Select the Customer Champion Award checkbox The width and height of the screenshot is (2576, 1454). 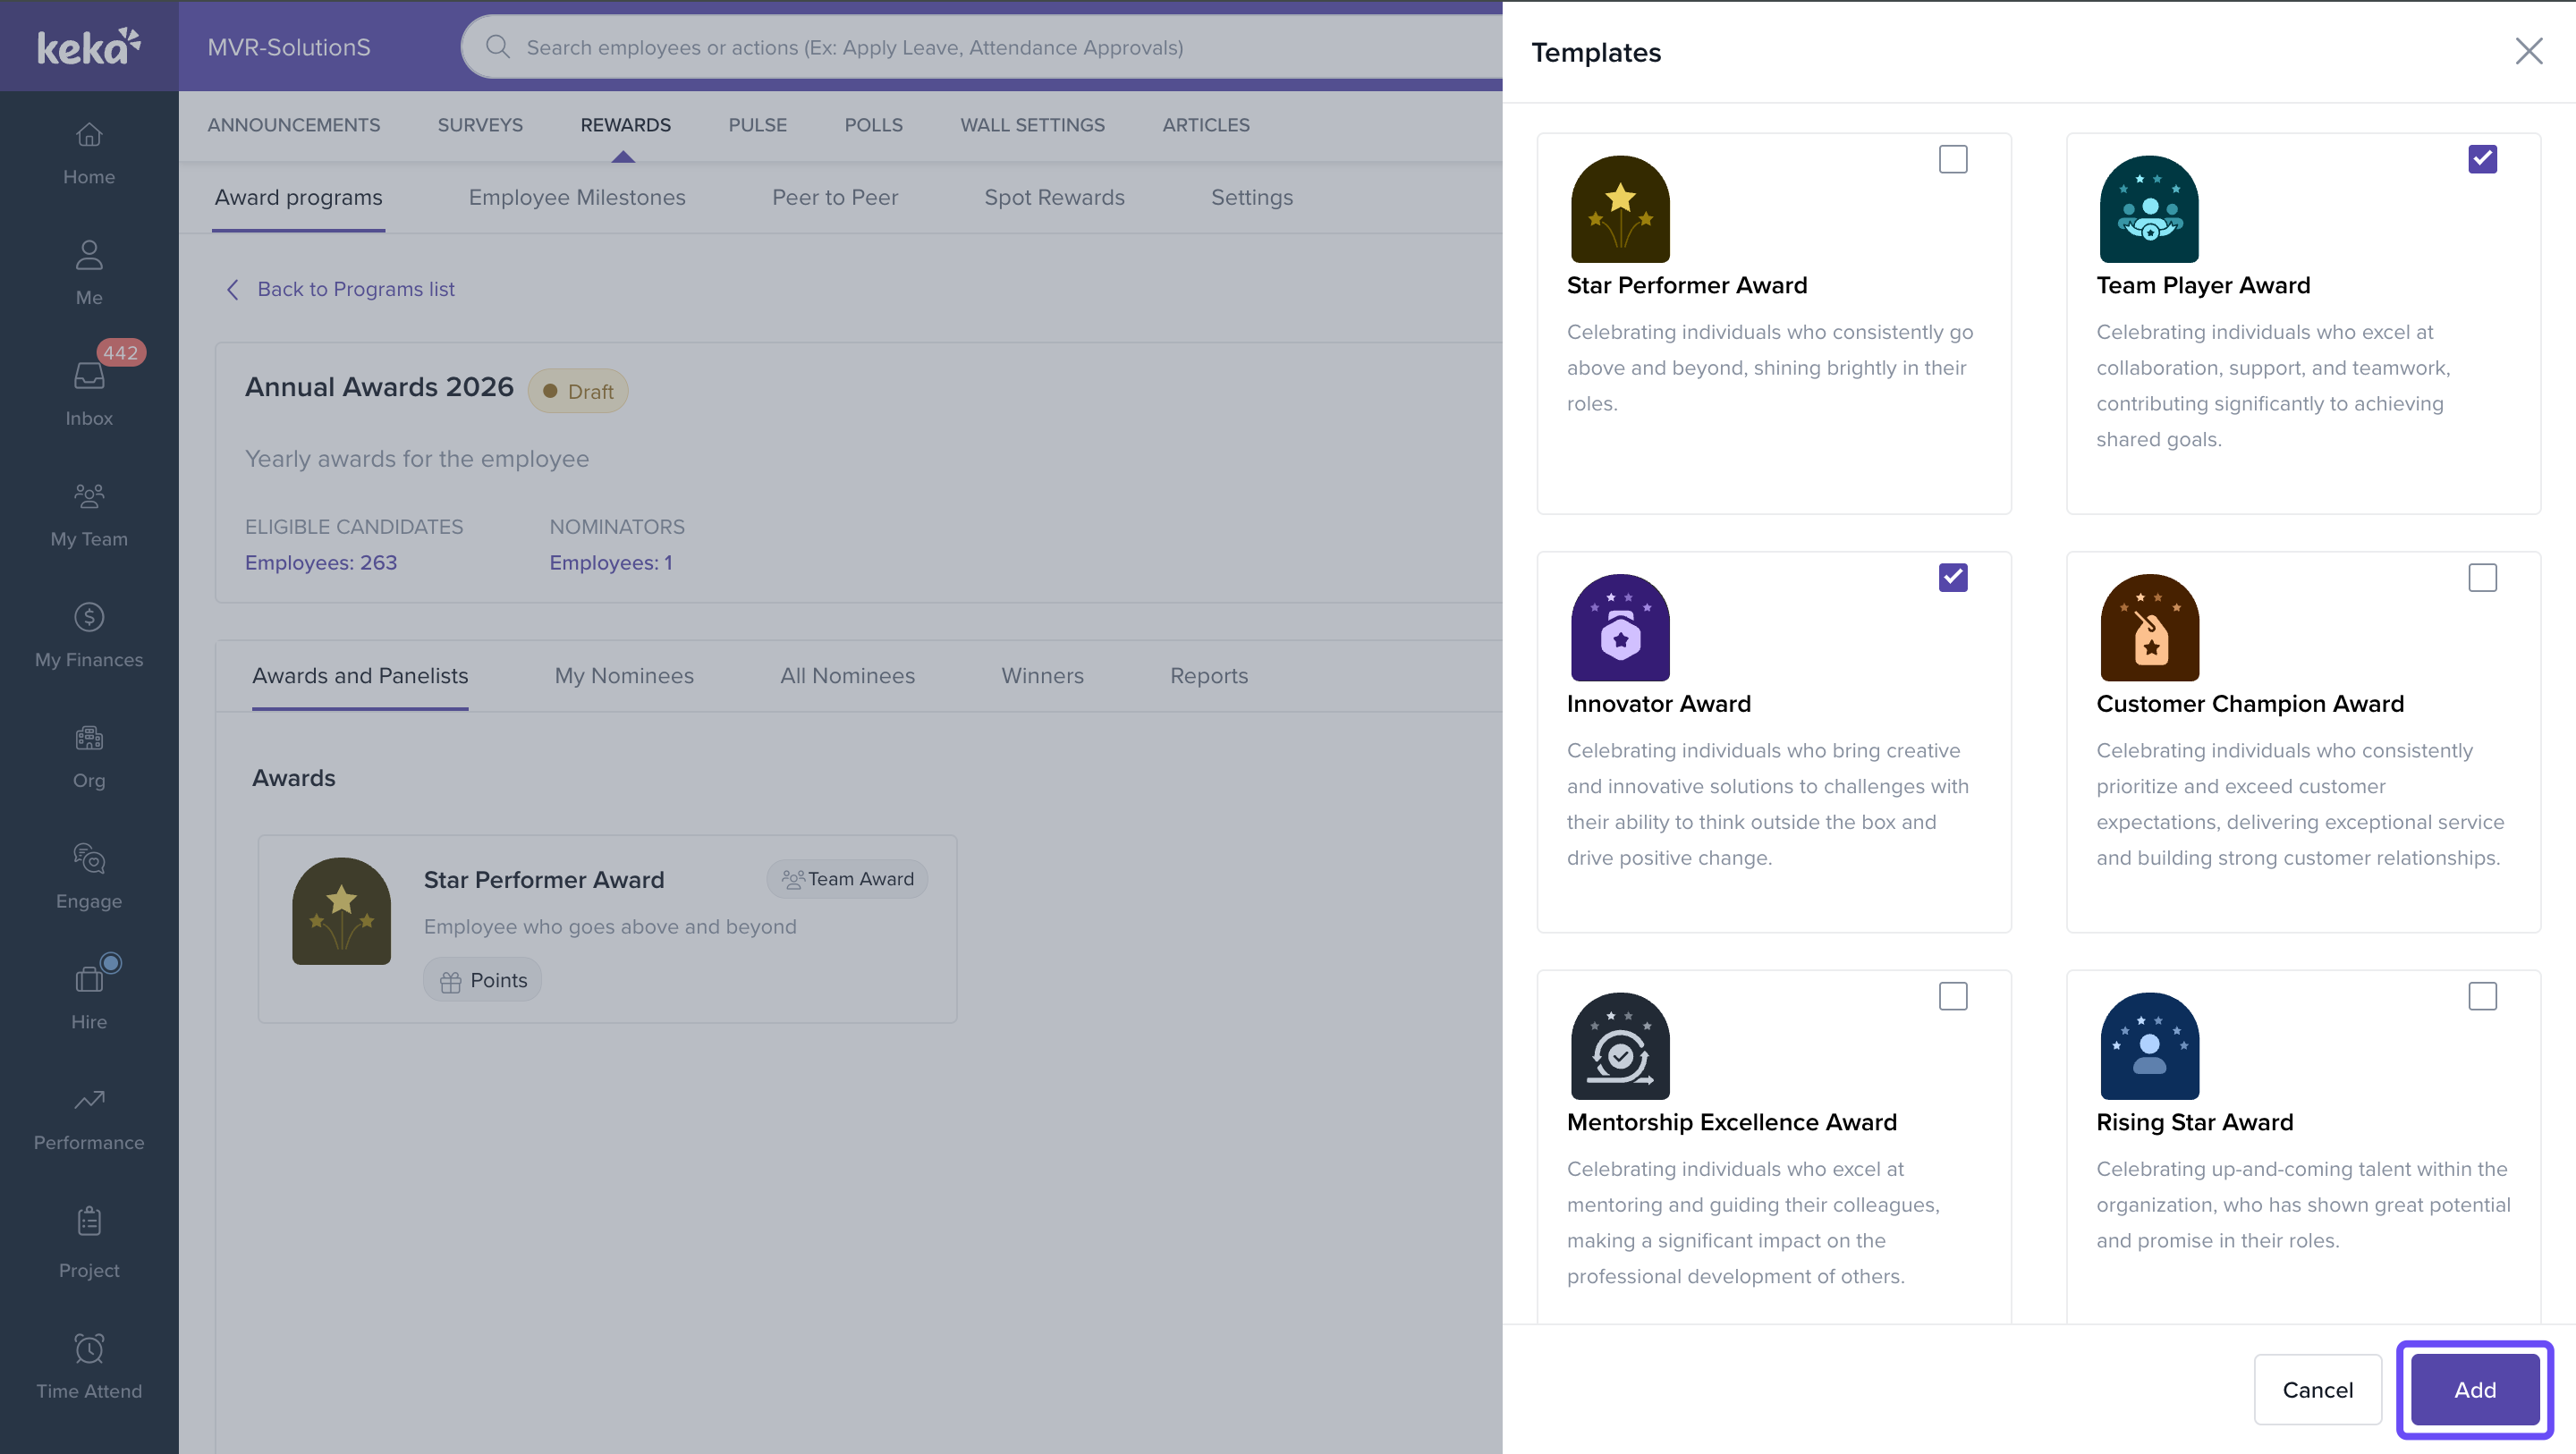click(x=2481, y=578)
